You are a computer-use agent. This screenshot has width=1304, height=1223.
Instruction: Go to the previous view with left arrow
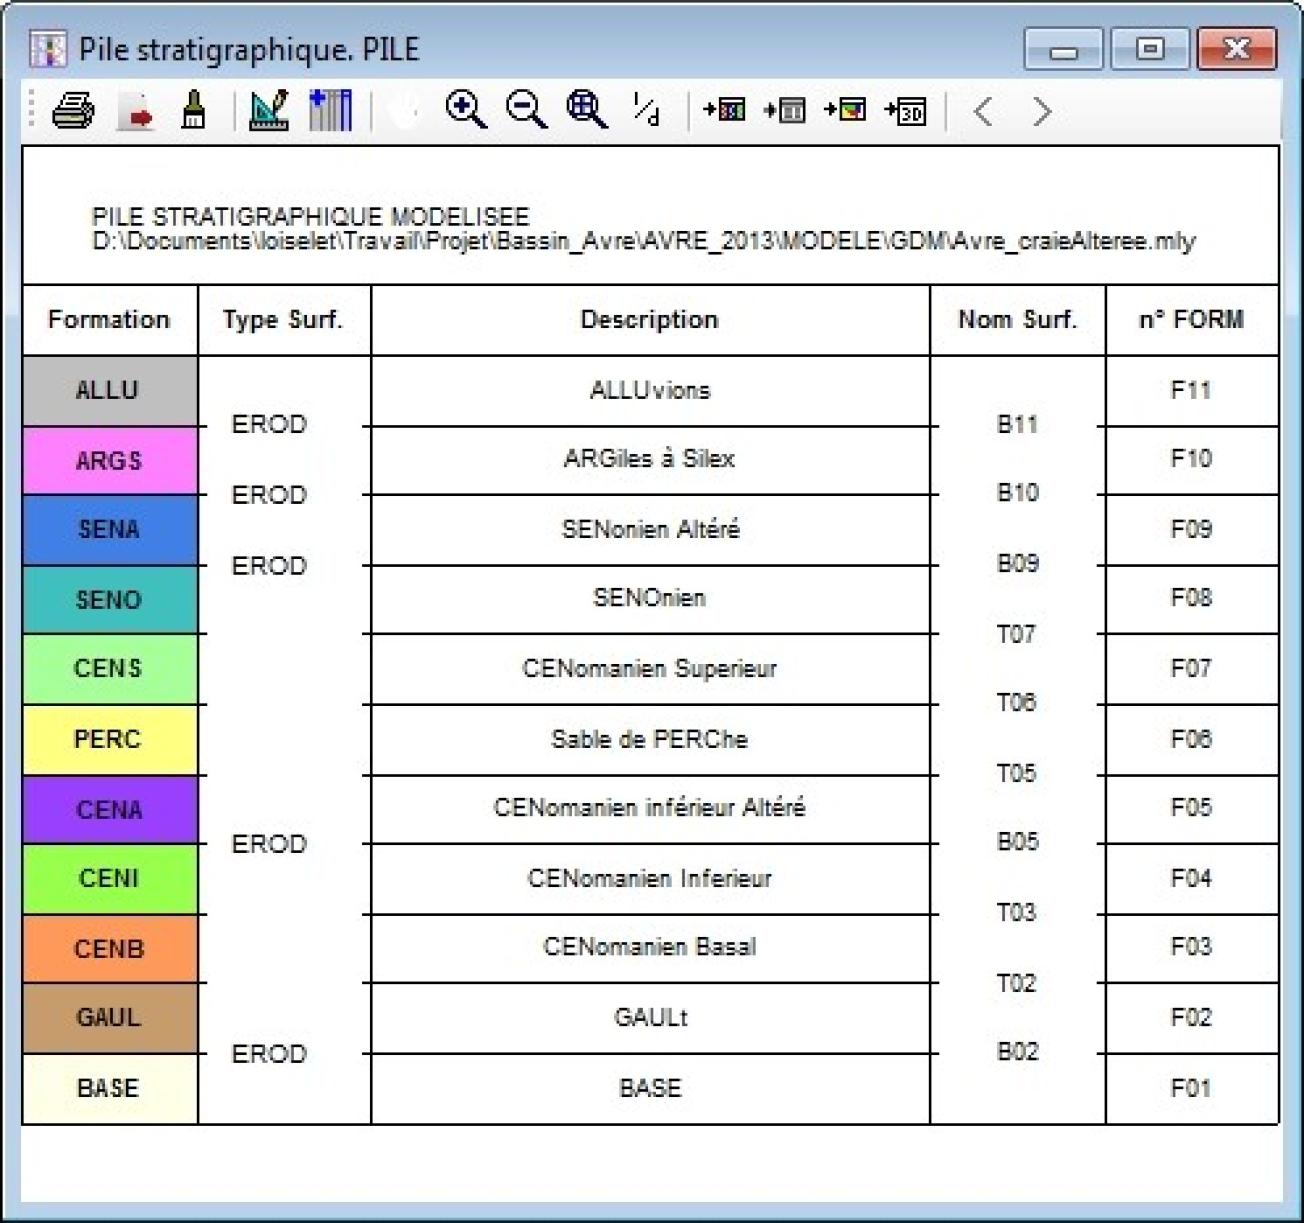point(983,111)
